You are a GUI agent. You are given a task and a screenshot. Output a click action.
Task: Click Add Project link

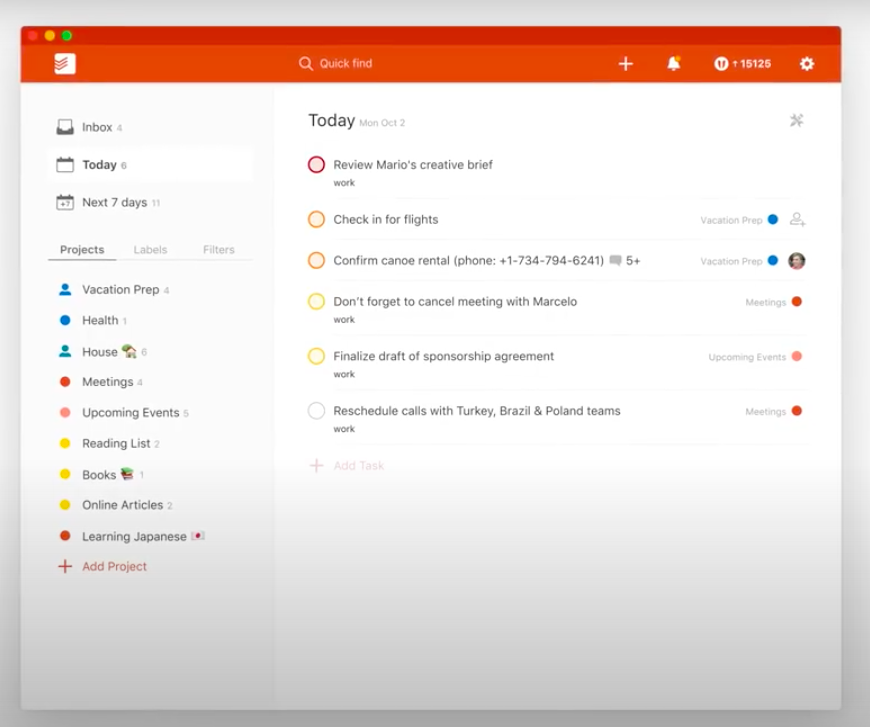113,566
